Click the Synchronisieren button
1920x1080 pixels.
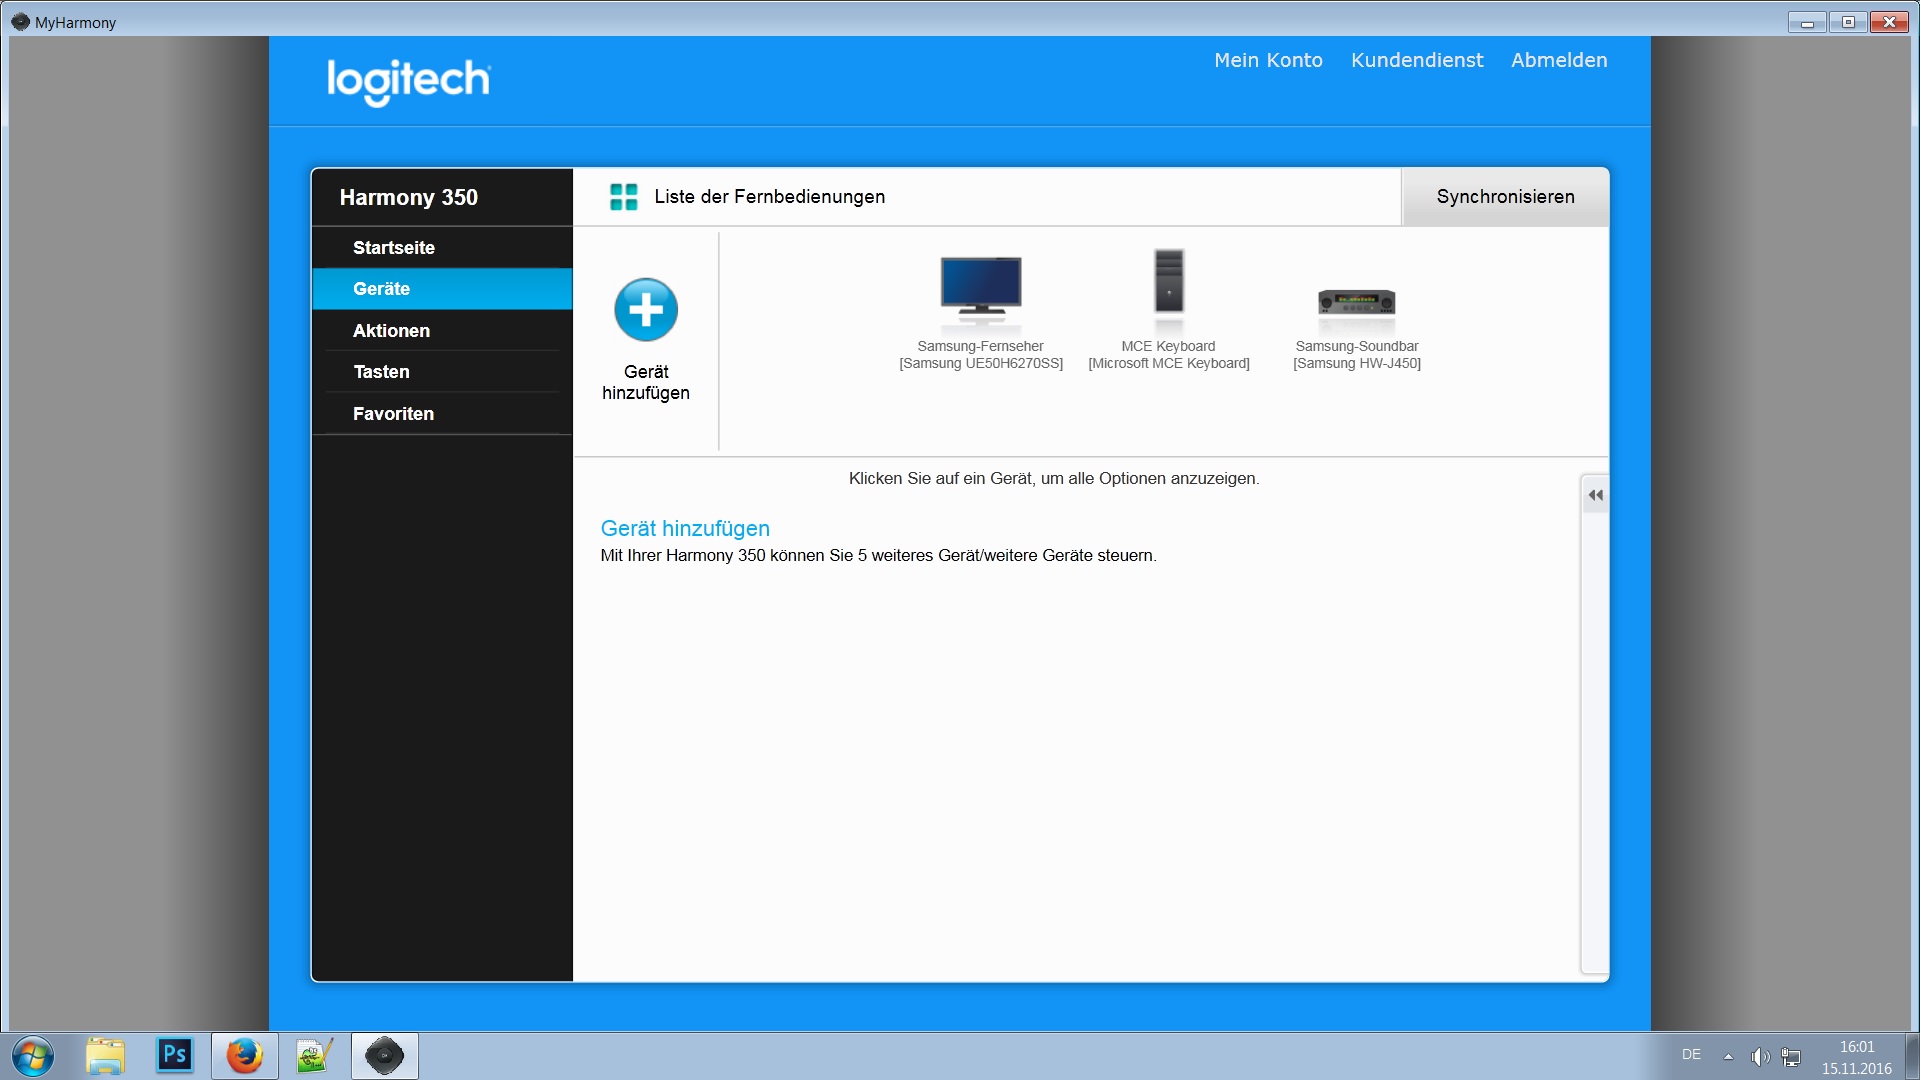tap(1505, 197)
